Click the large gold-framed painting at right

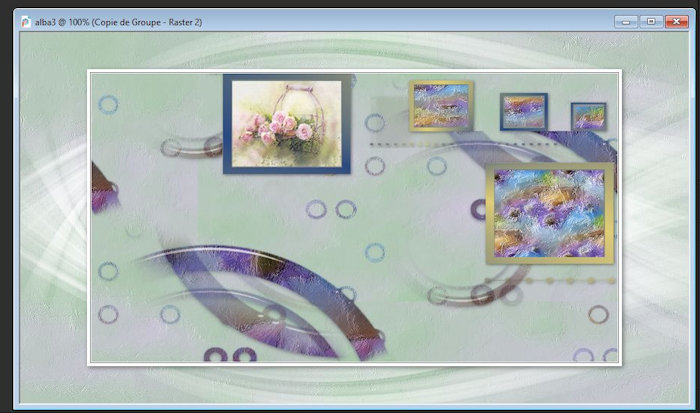coord(550,213)
